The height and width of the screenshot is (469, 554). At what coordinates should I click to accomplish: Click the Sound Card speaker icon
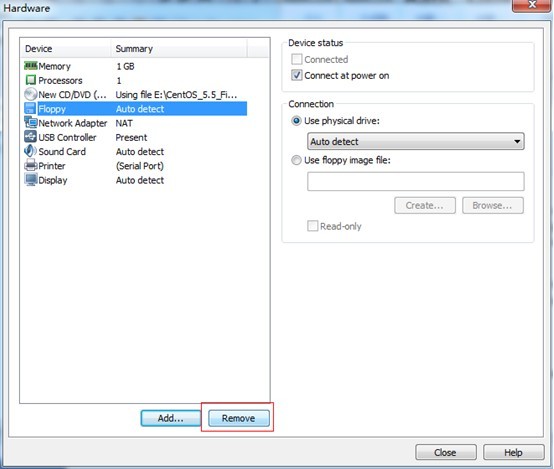click(30, 151)
